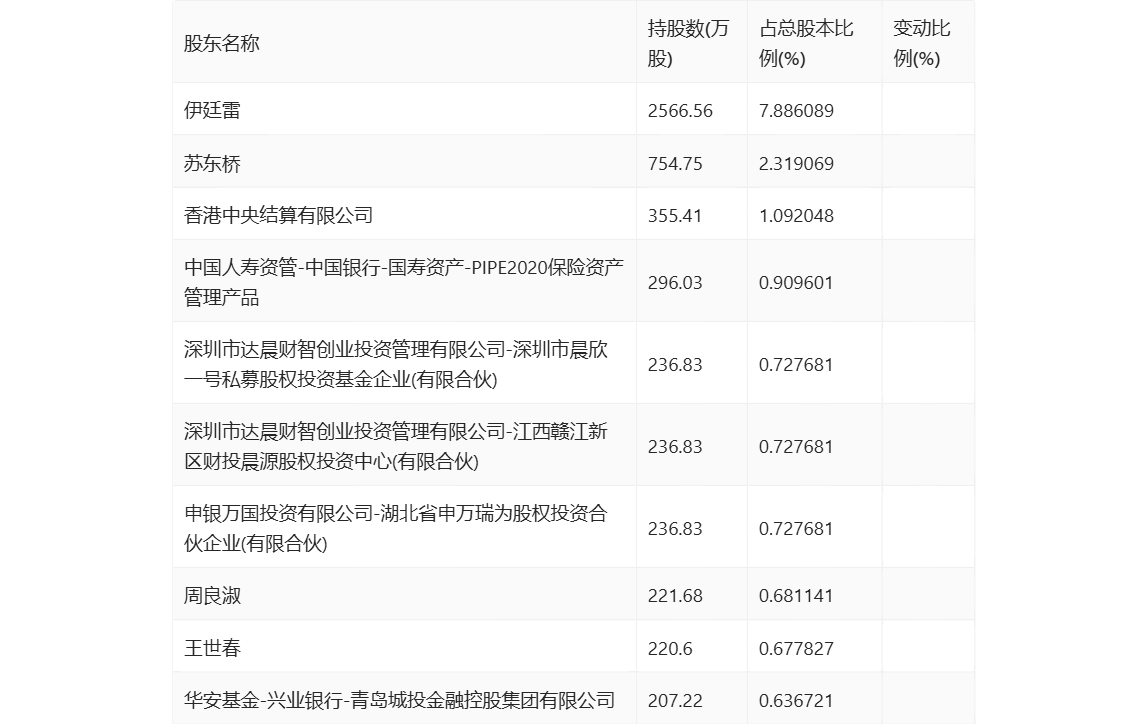
Task: Select the 江西赣江新区财投晨源 shareholder name
Action: coord(396,446)
